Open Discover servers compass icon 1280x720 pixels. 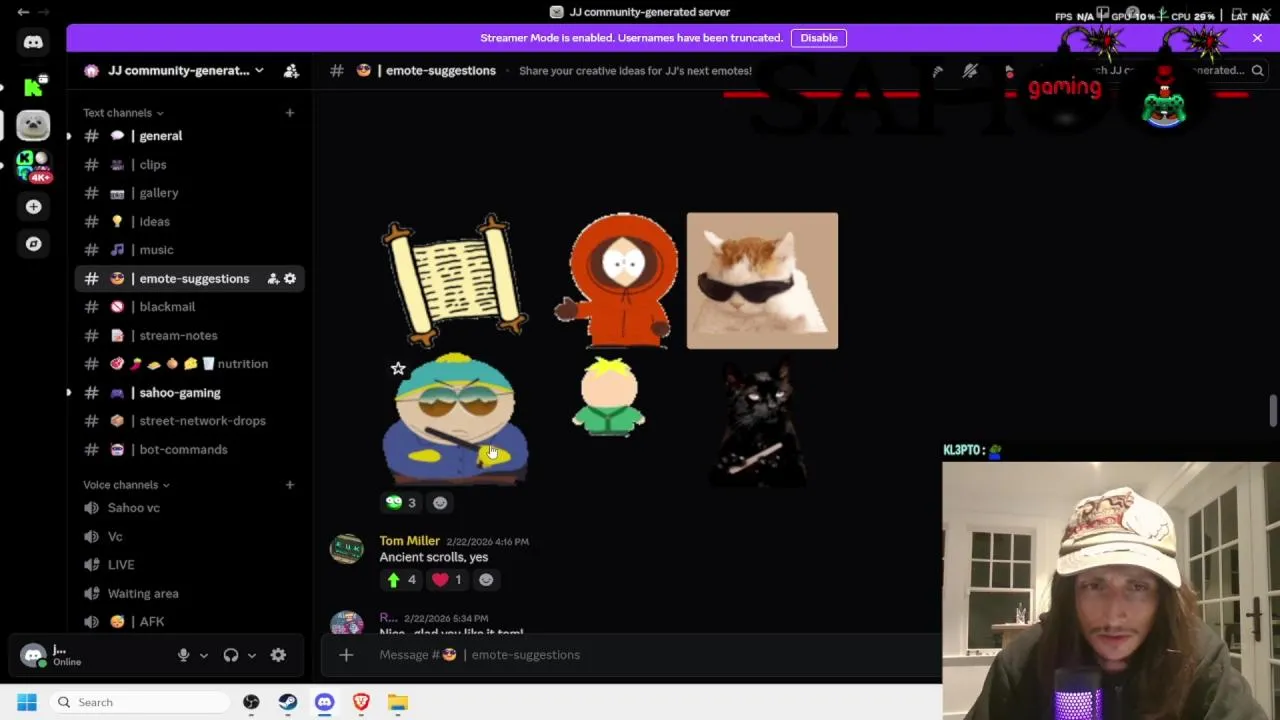pos(33,244)
